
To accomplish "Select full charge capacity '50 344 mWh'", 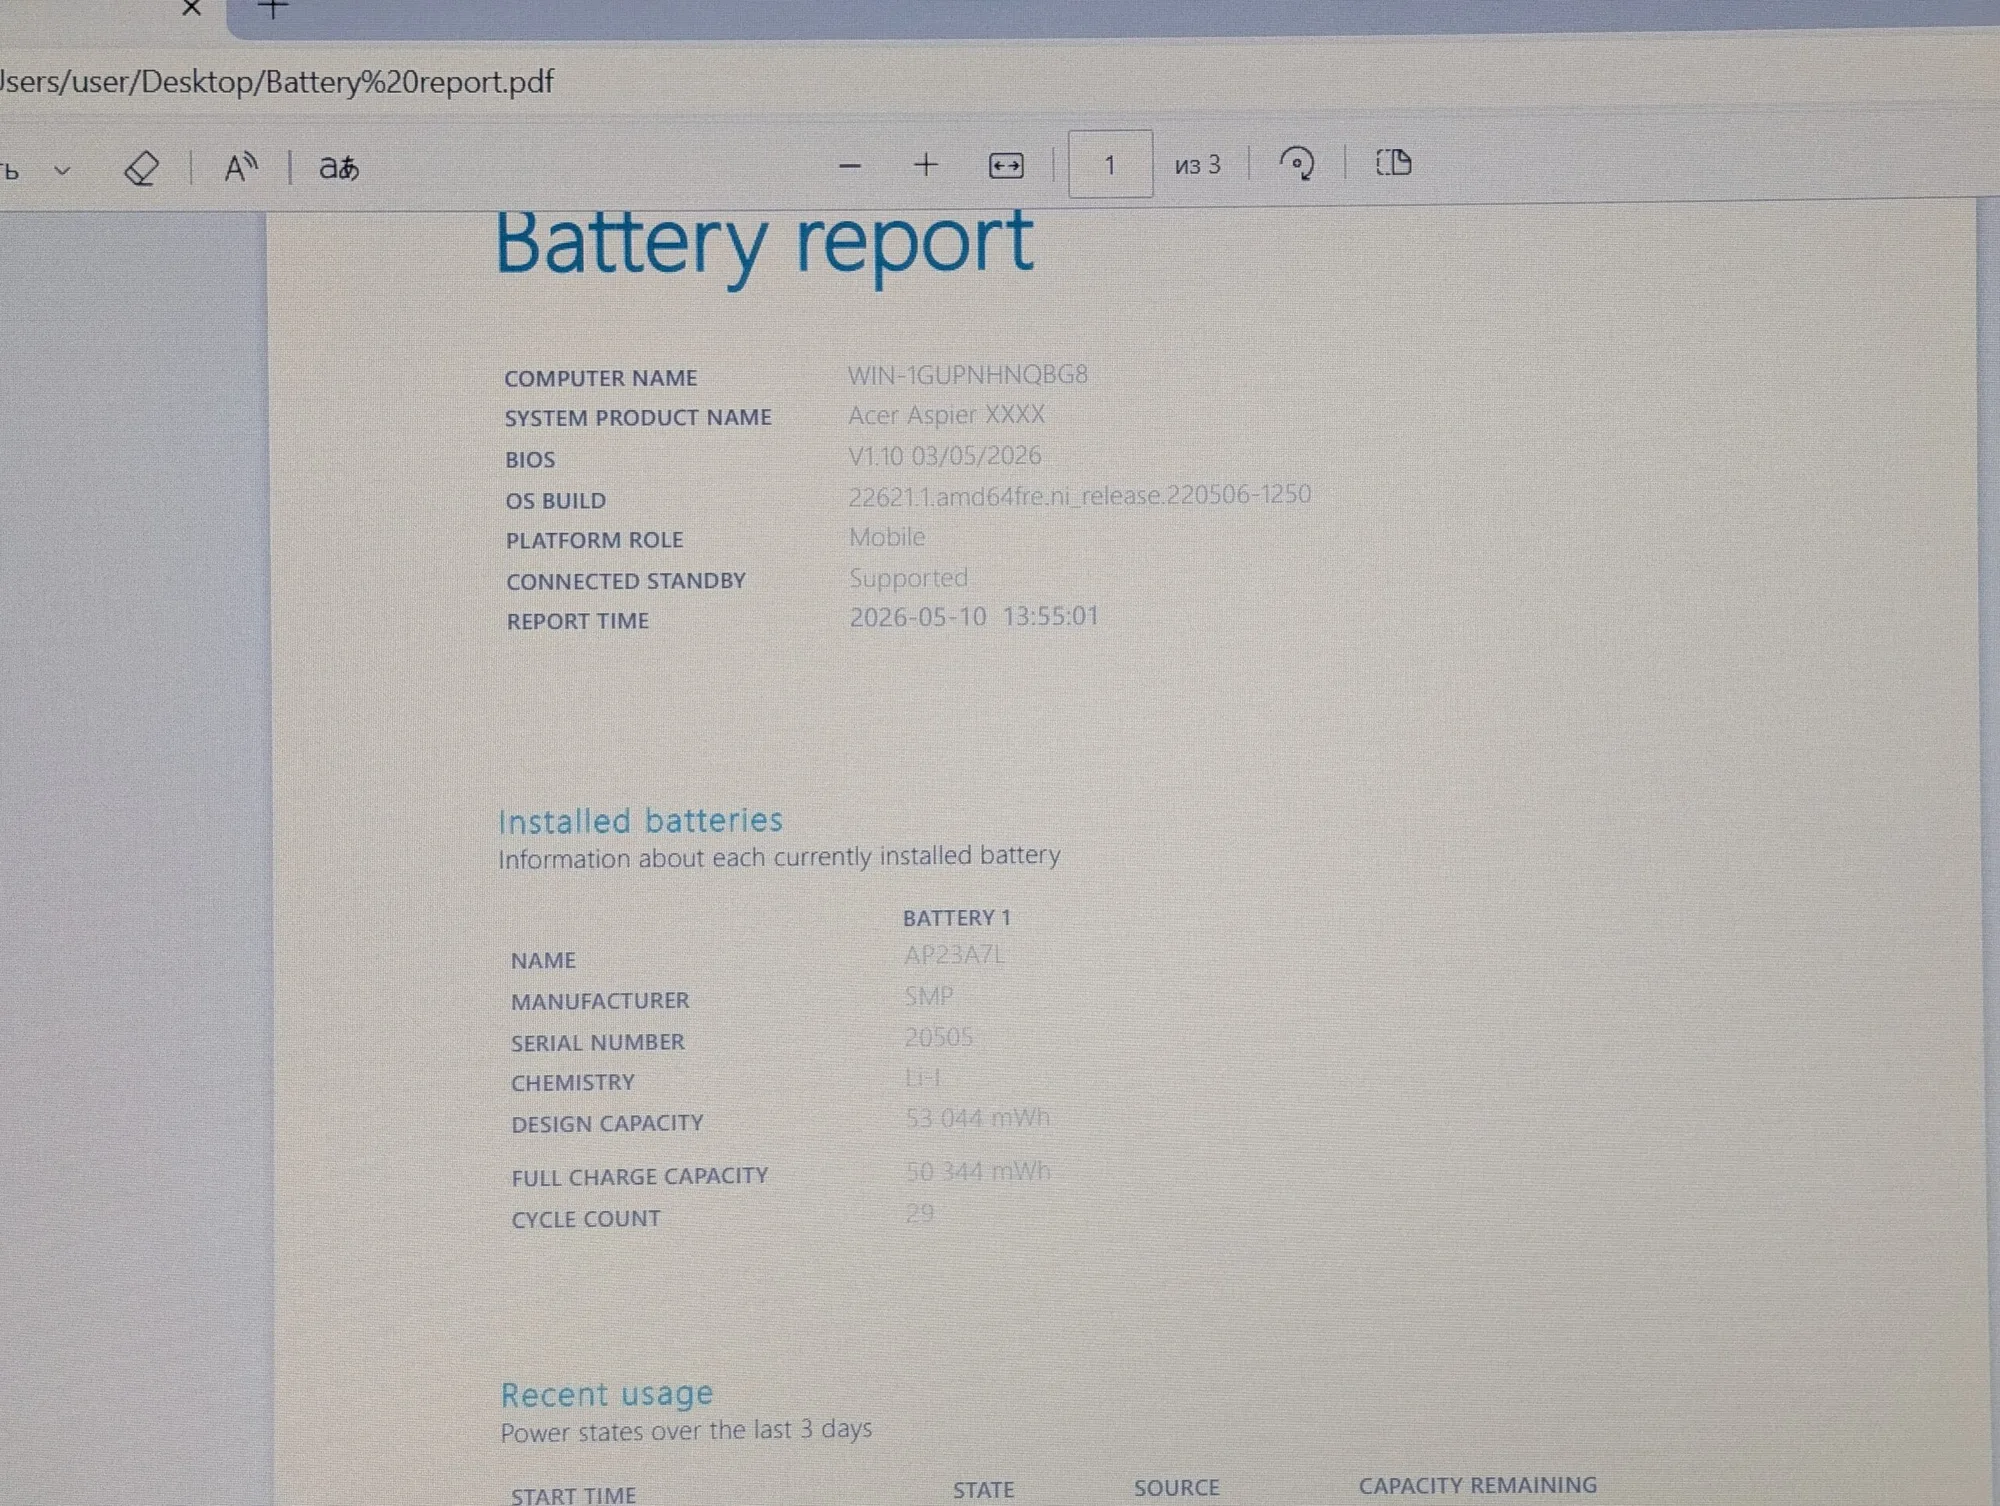I will [978, 1171].
